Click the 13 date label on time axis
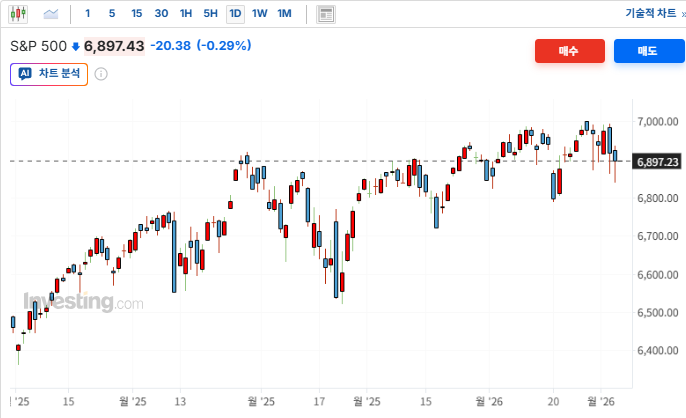 [x=180, y=401]
